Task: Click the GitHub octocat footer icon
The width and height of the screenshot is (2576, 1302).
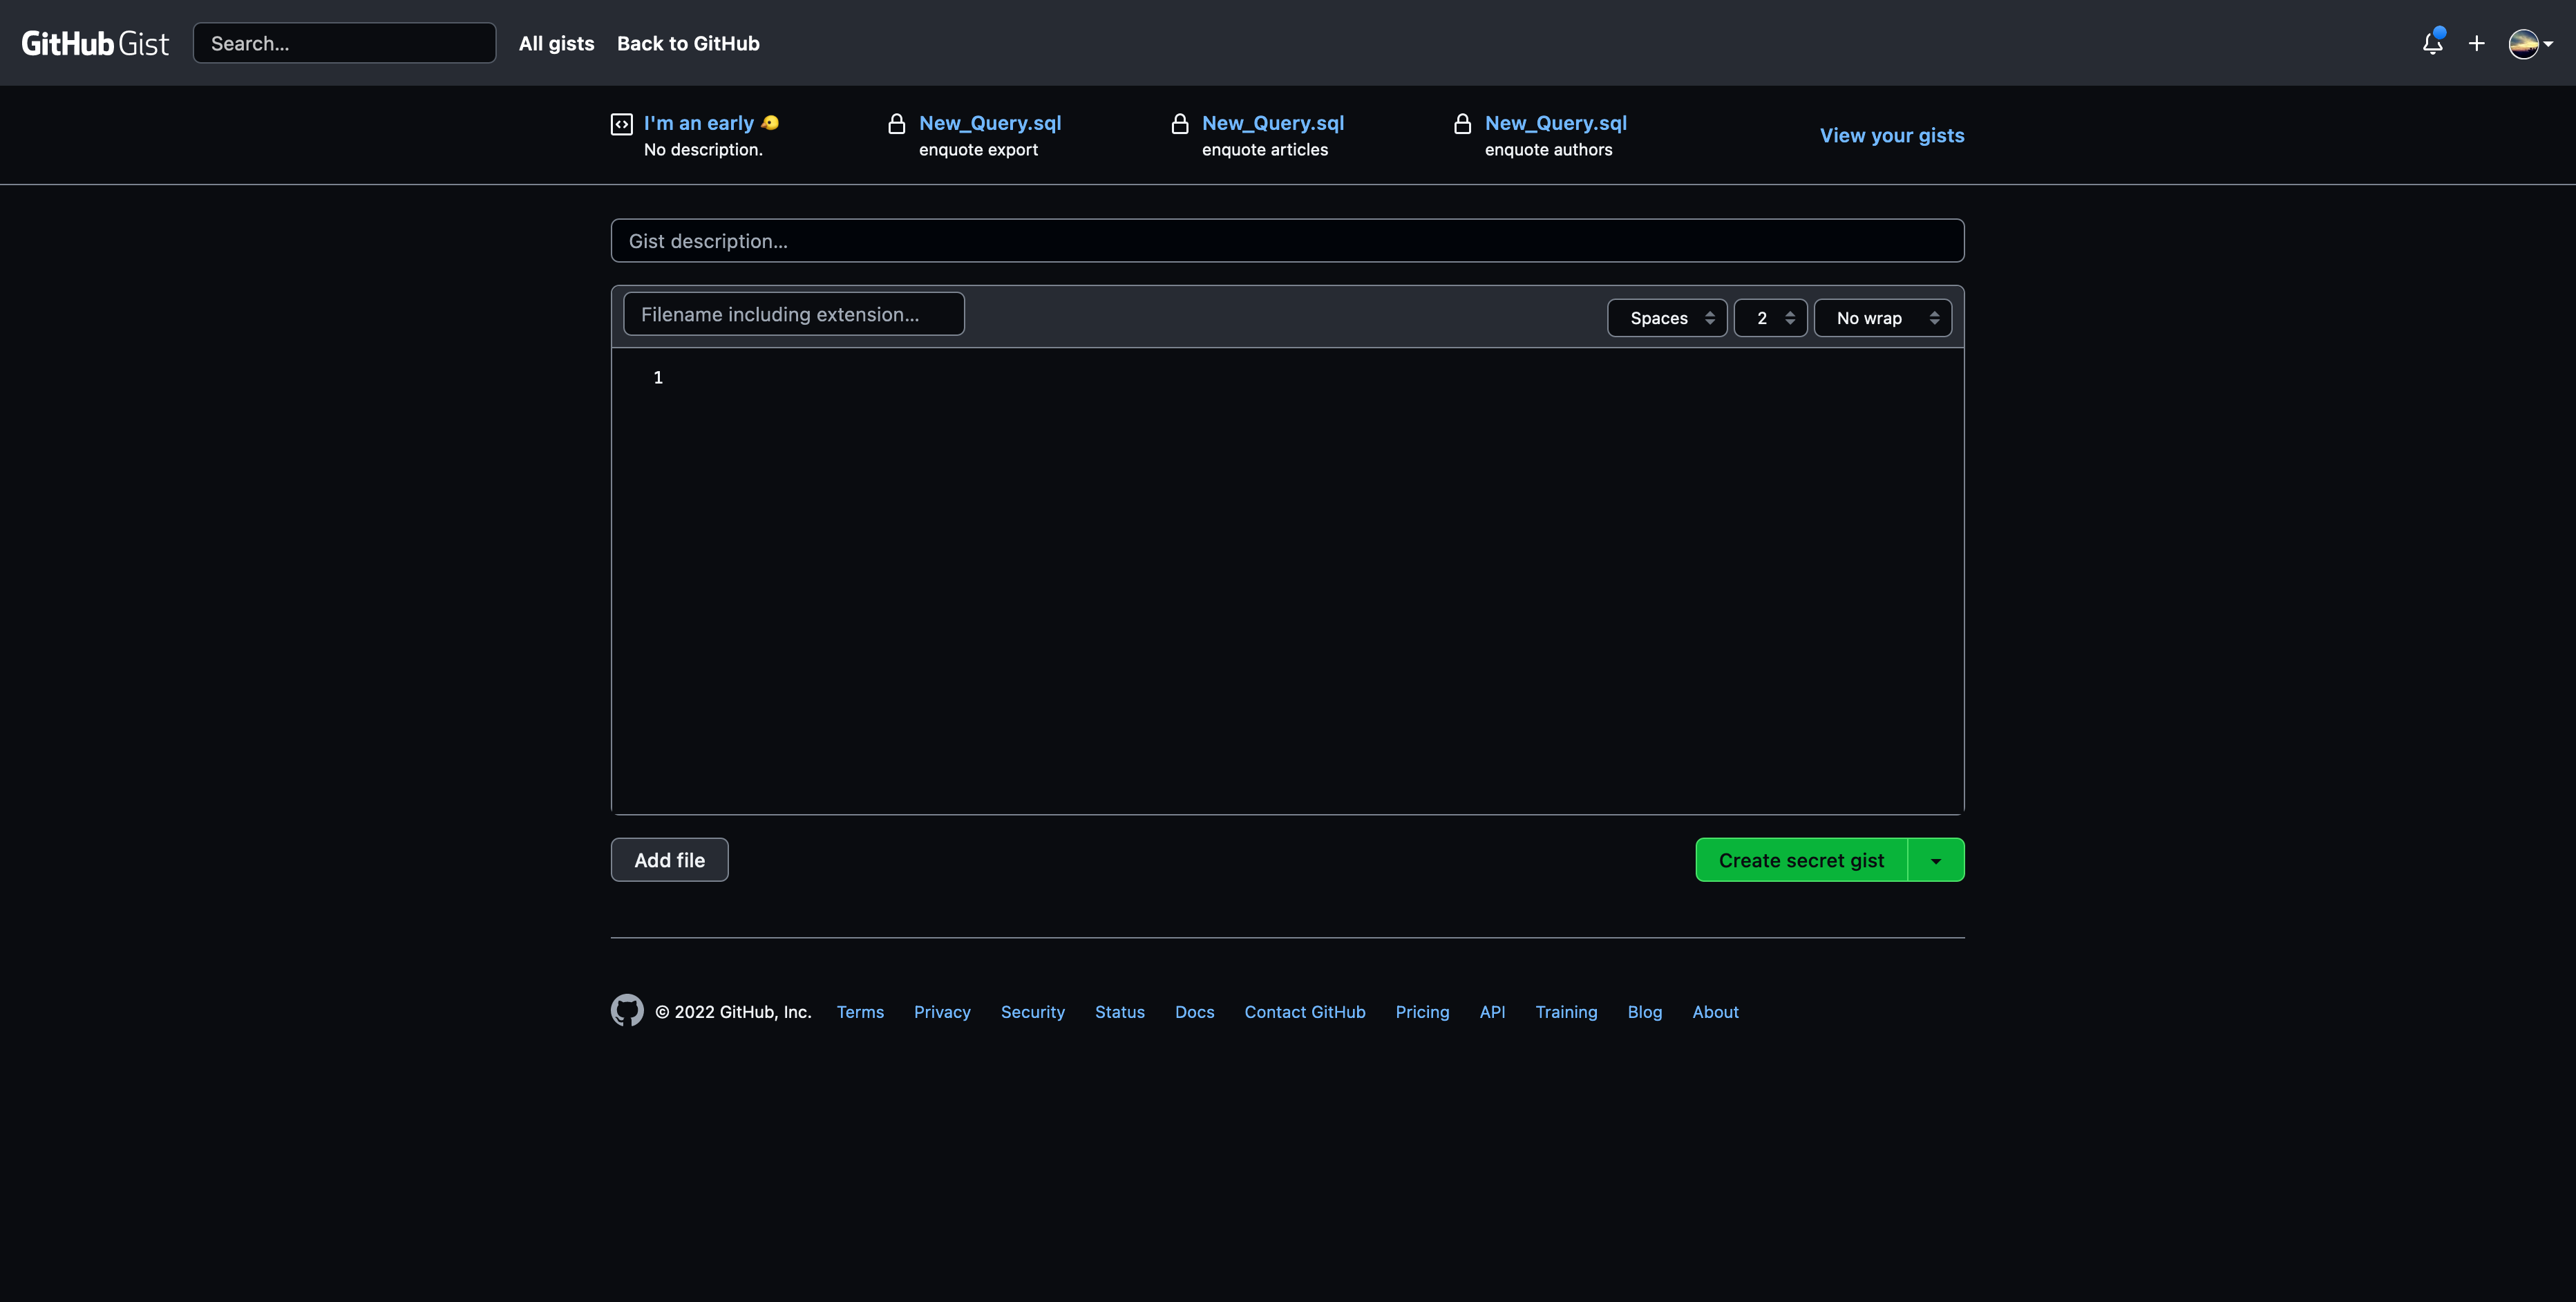Action: coord(627,1010)
